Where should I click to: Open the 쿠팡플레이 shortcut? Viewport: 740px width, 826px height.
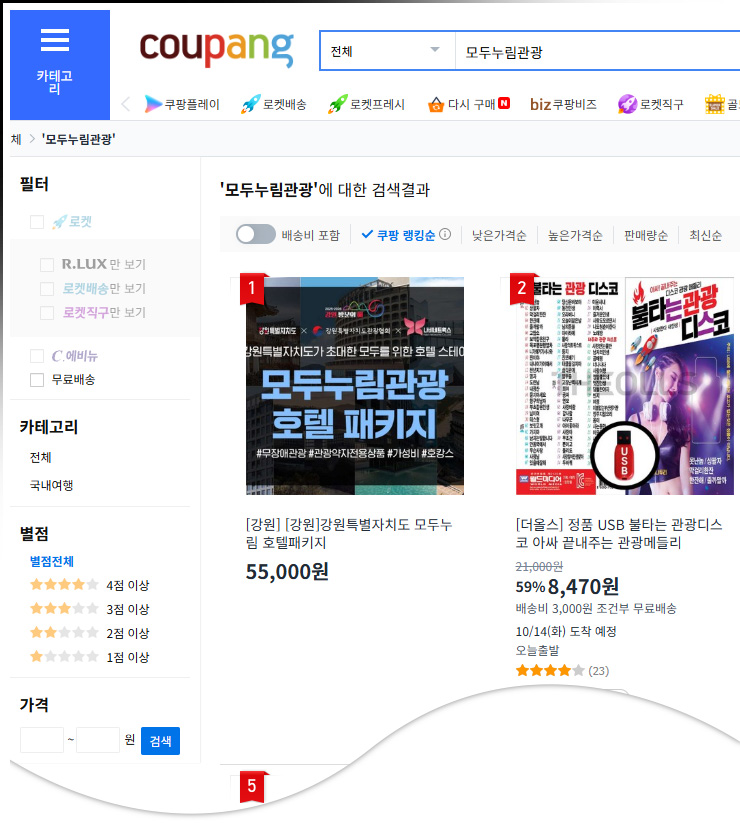coord(182,104)
